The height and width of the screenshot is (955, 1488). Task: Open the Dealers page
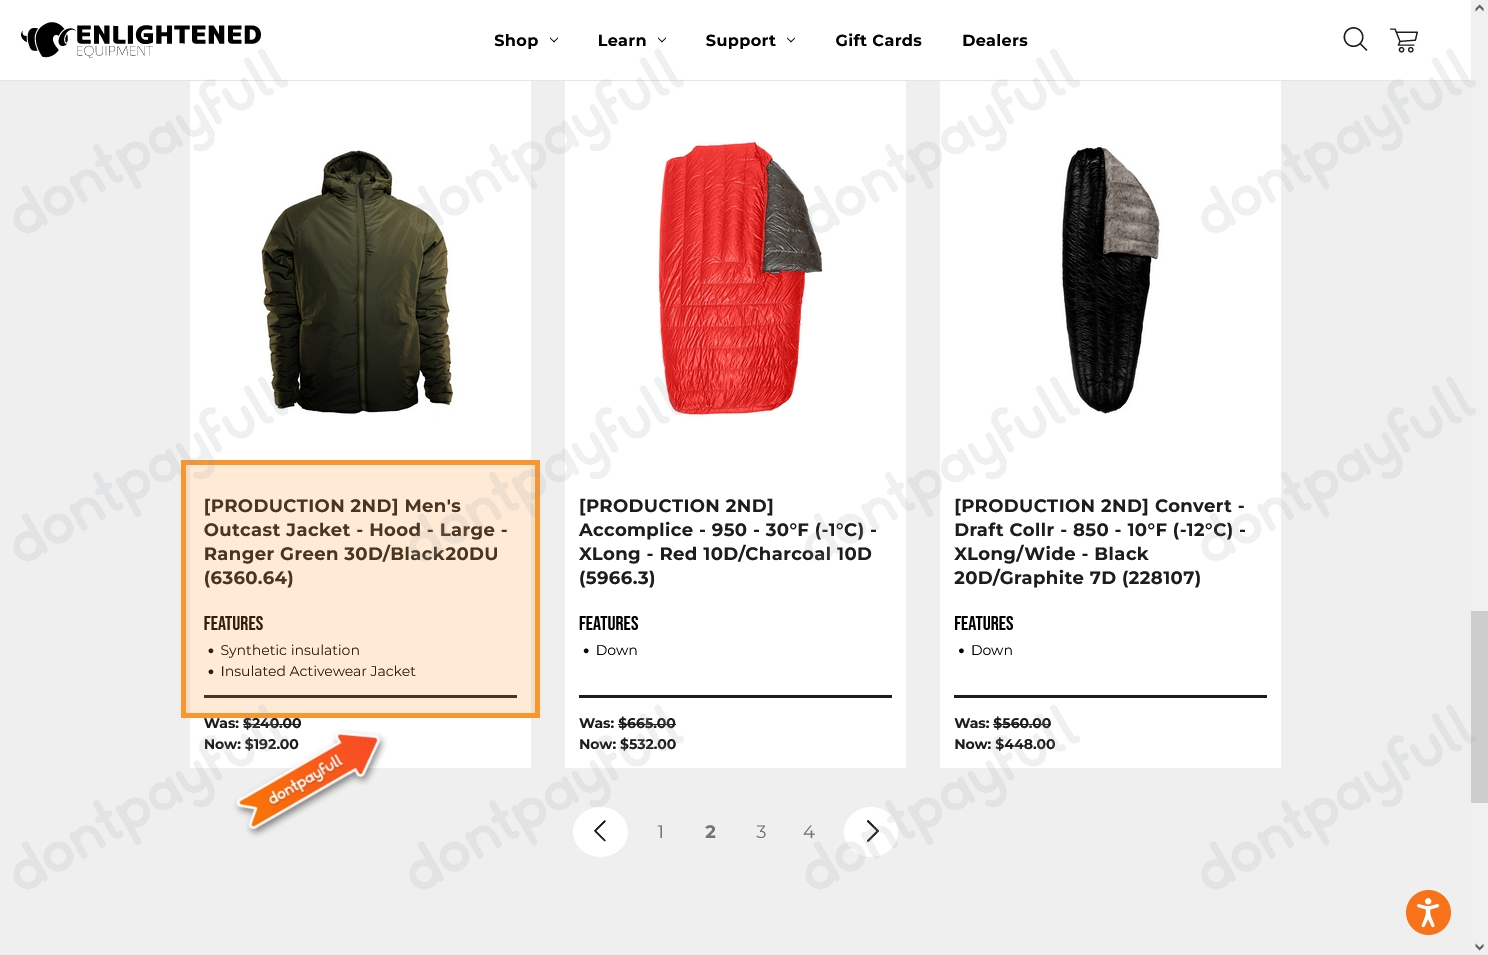tap(994, 40)
